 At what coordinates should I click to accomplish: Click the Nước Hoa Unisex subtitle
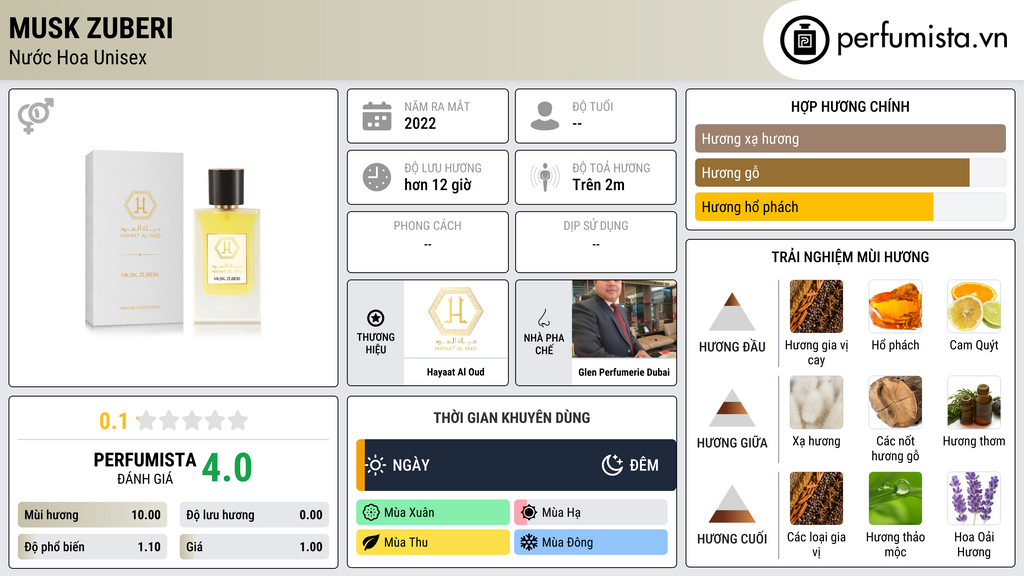point(78,57)
